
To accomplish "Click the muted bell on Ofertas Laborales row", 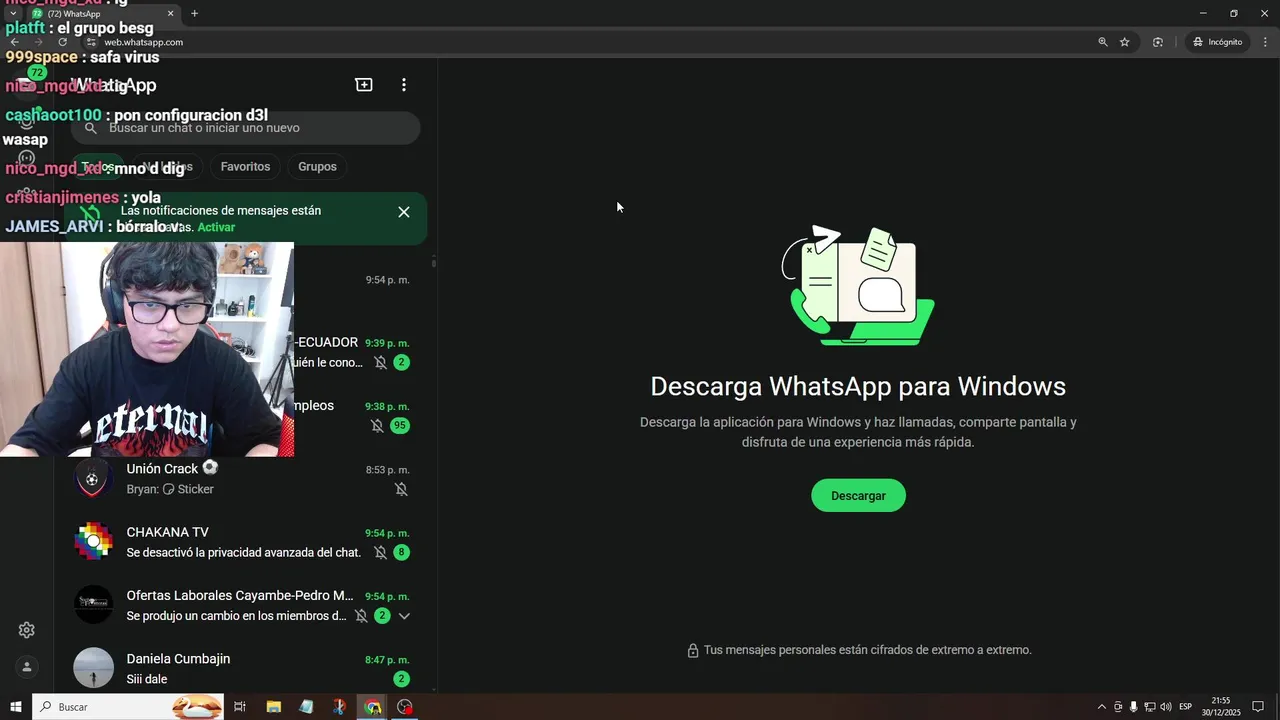I will [x=361, y=616].
